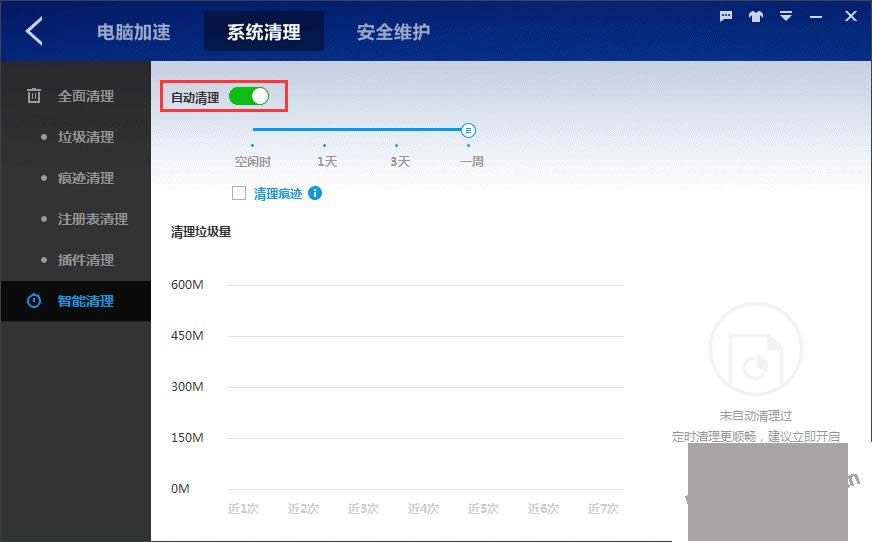Minimize the window
This screenshot has width=872, height=542.
click(x=816, y=17)
